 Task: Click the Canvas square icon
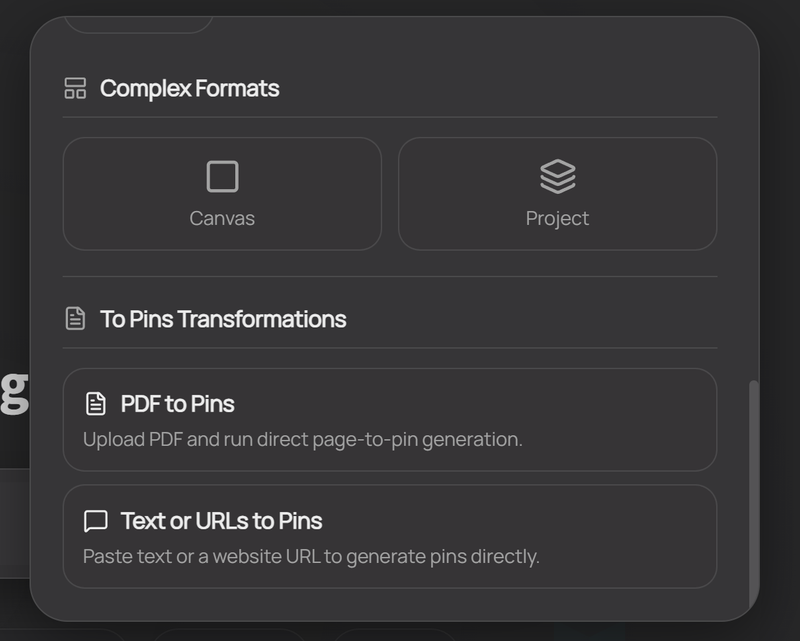222,177
